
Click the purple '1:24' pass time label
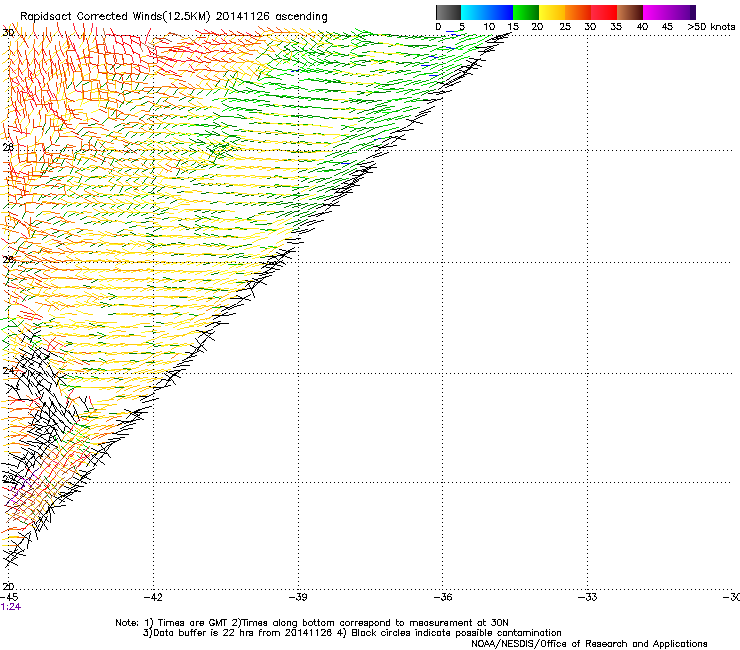(10, 607)
